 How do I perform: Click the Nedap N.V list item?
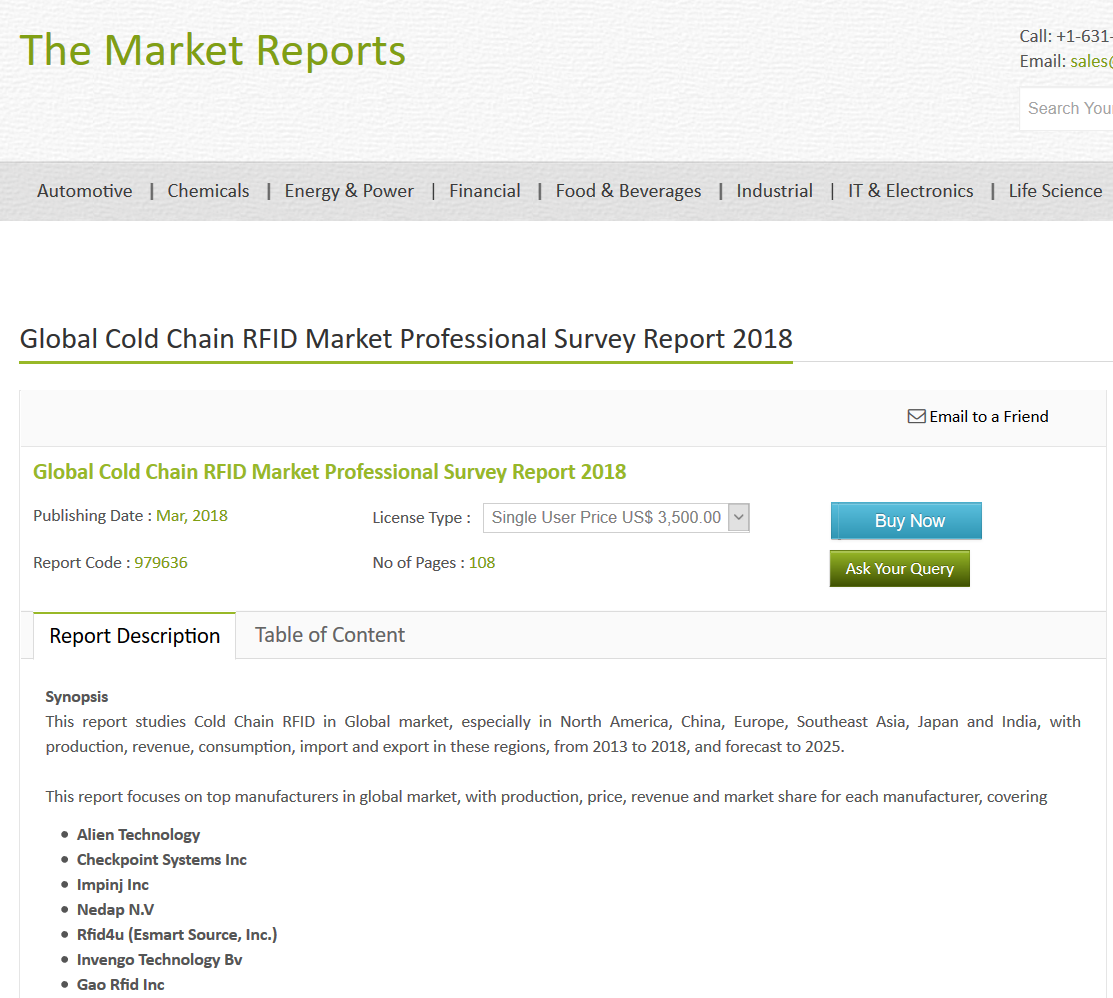(115, 909)
